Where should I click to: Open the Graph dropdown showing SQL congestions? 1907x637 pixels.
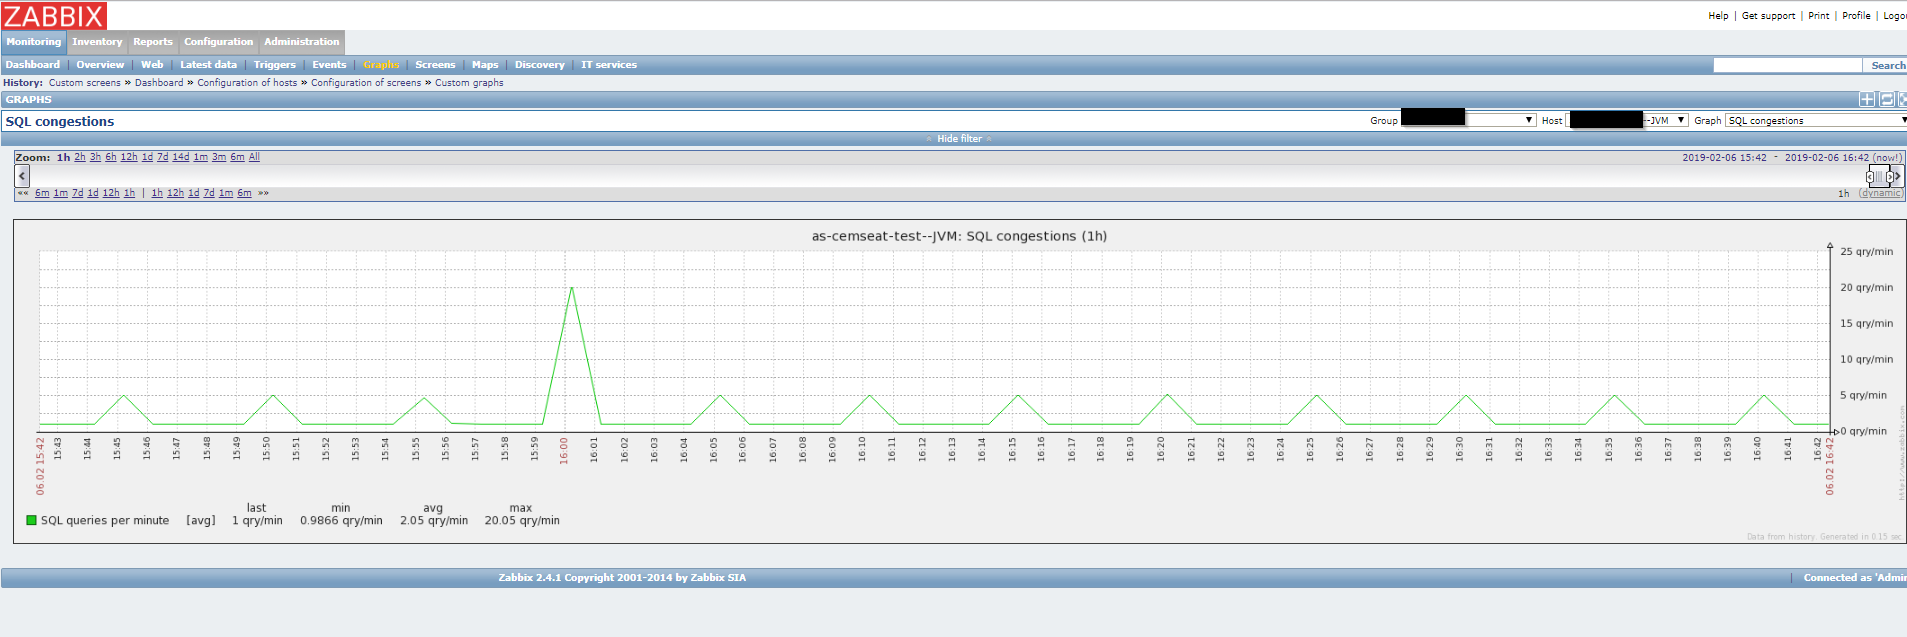click(x=1816, y=120)
